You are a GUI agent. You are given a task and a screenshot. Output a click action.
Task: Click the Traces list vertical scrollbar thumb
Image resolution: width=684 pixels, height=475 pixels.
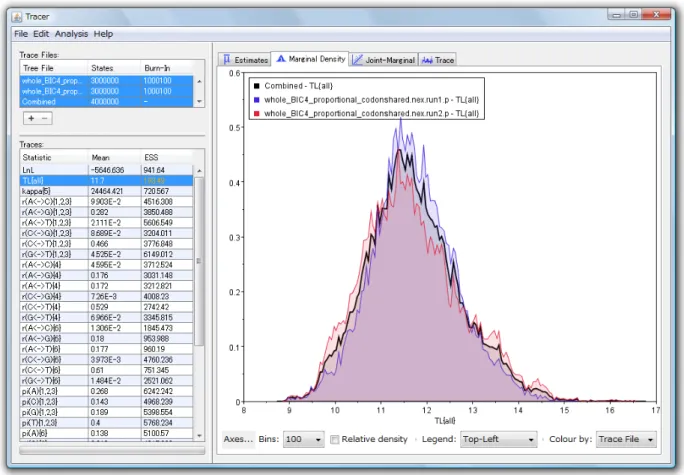[x=199, y=261]
